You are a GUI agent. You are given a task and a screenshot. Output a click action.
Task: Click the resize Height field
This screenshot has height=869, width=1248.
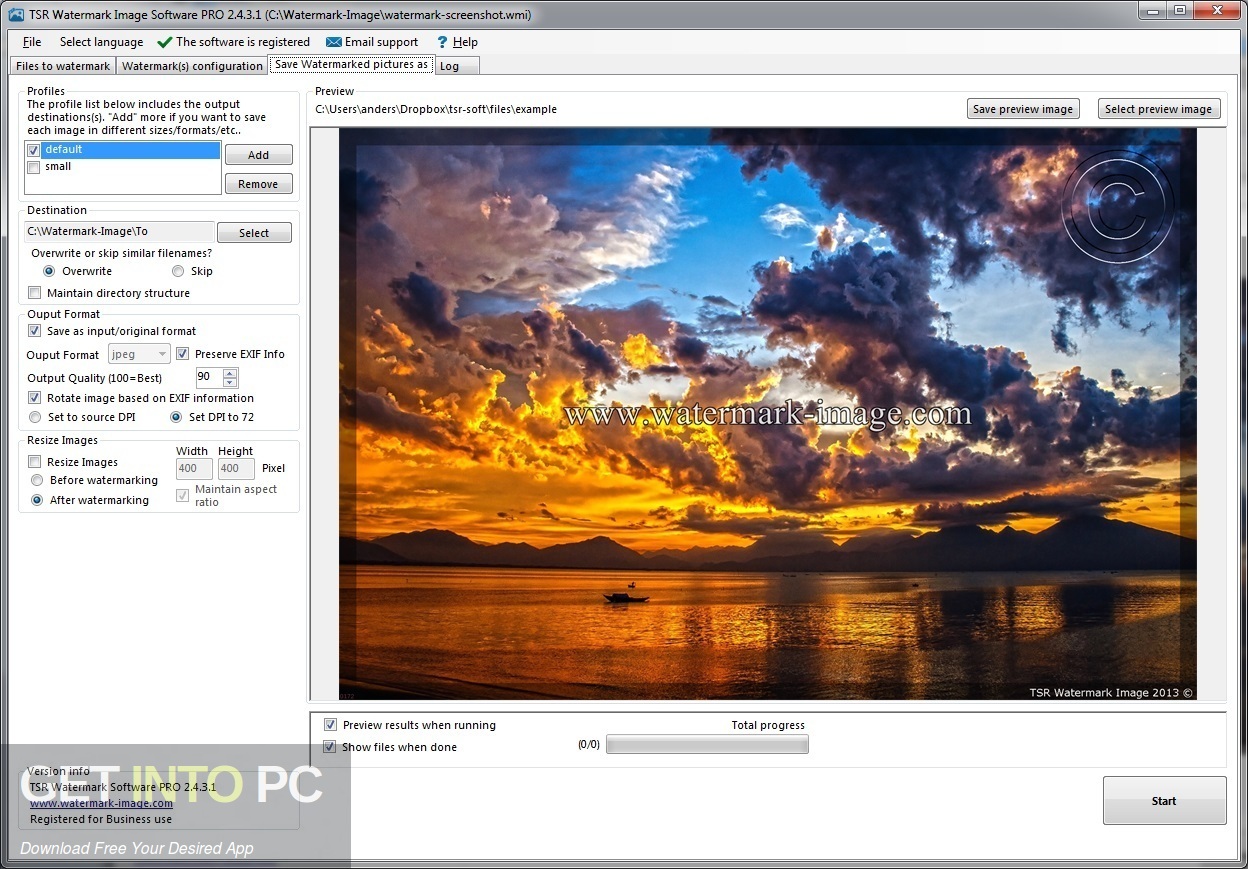point(236,468)
